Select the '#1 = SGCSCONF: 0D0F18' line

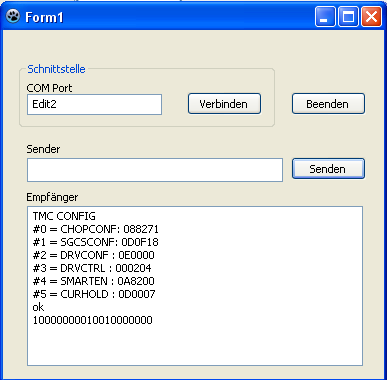point(95,242)
